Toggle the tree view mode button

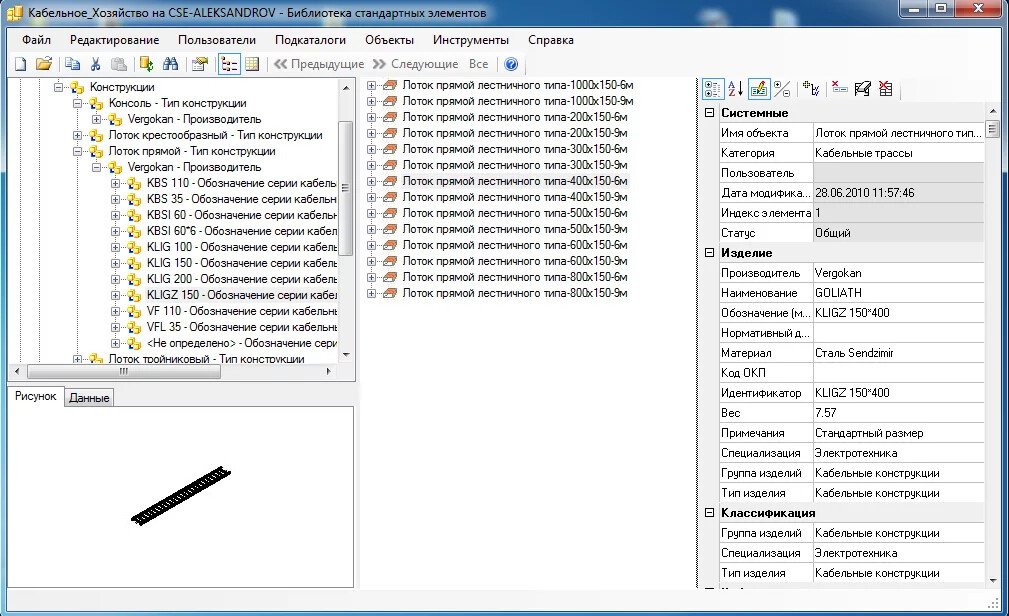pos(229,64)
